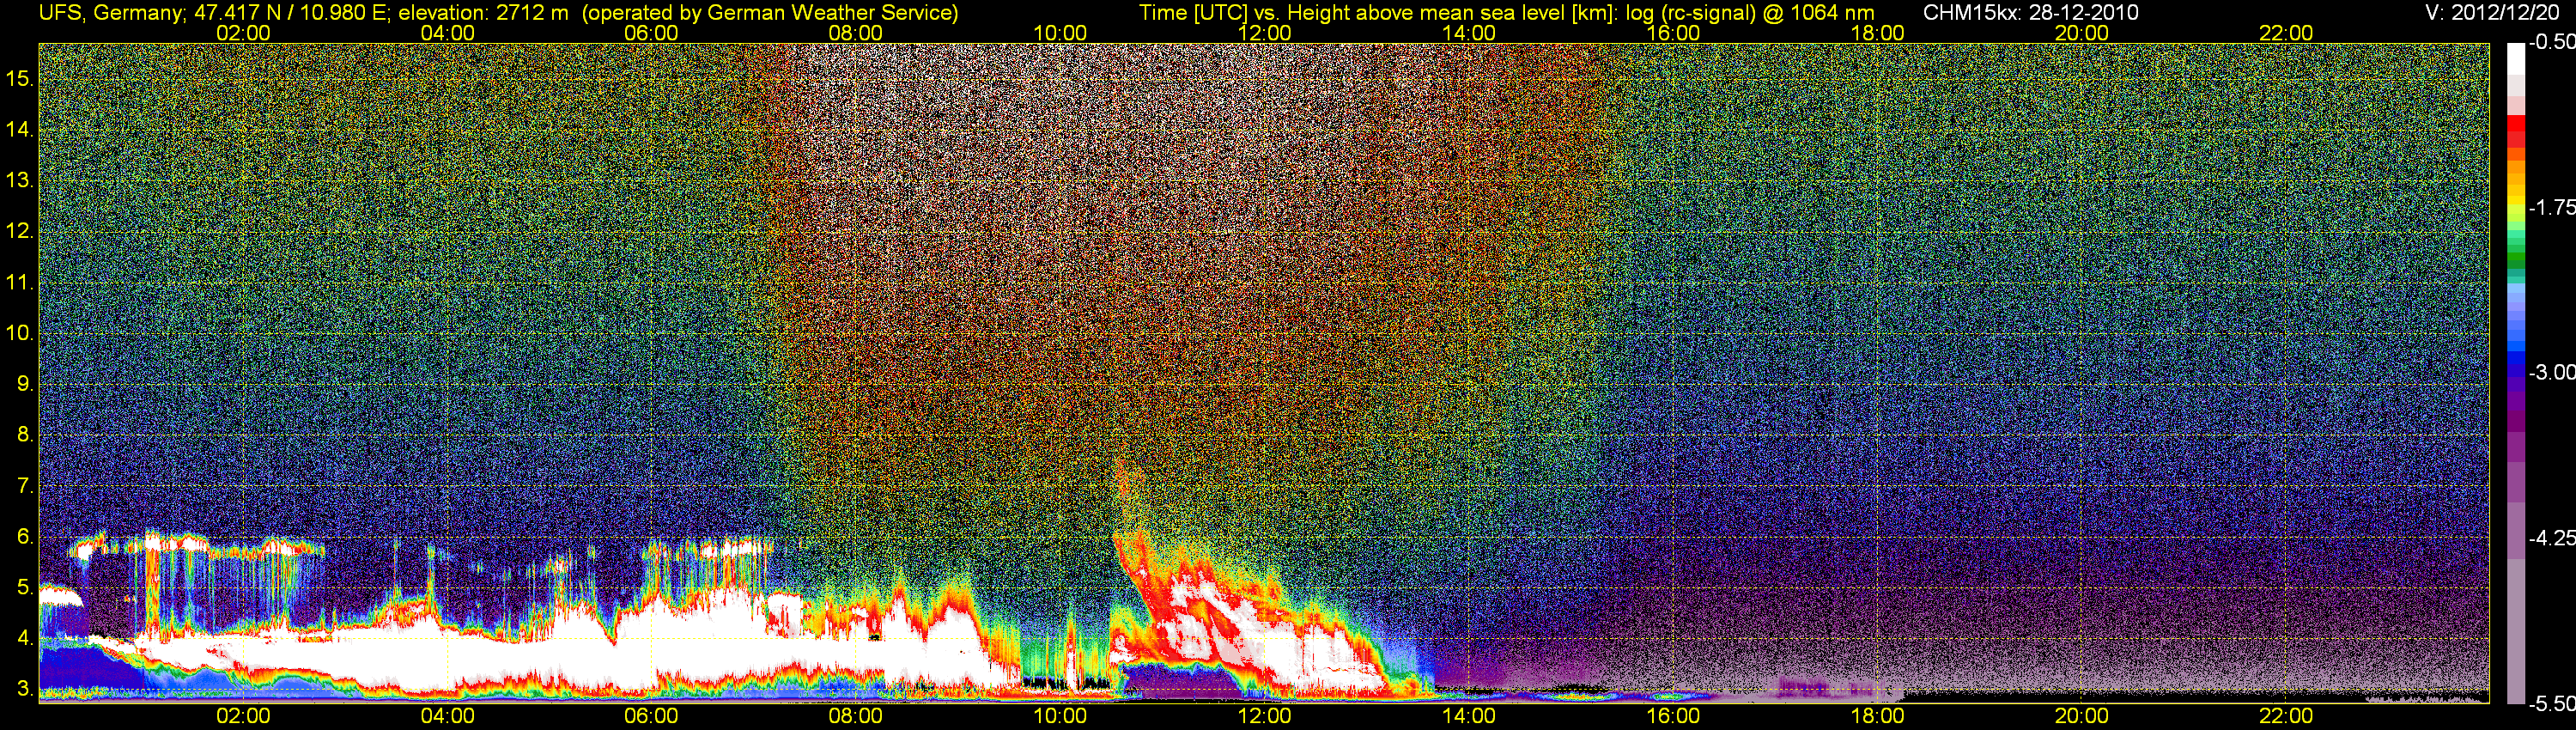This screenshot has height=730, width=2576.
Task: Click the '22:00' label on bottom time axis
Action: pos(2286,716)
